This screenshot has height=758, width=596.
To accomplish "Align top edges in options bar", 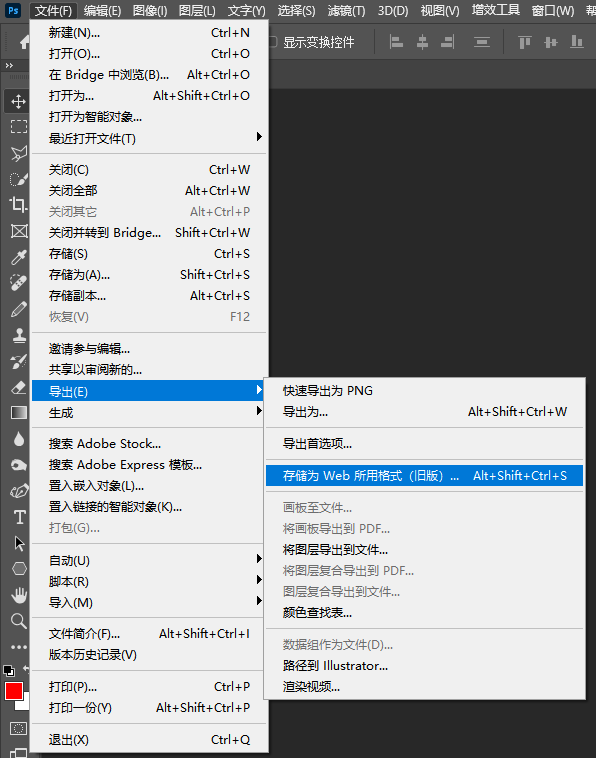I will pos(524,43).
